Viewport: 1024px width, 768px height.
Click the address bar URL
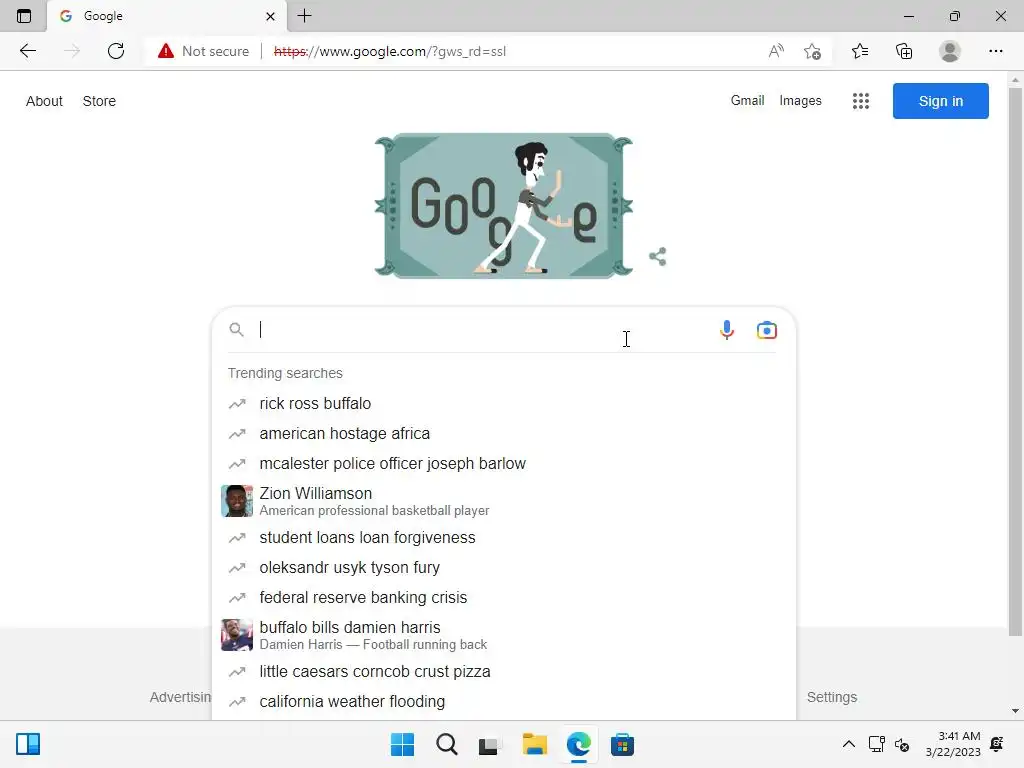pos(389,51)
